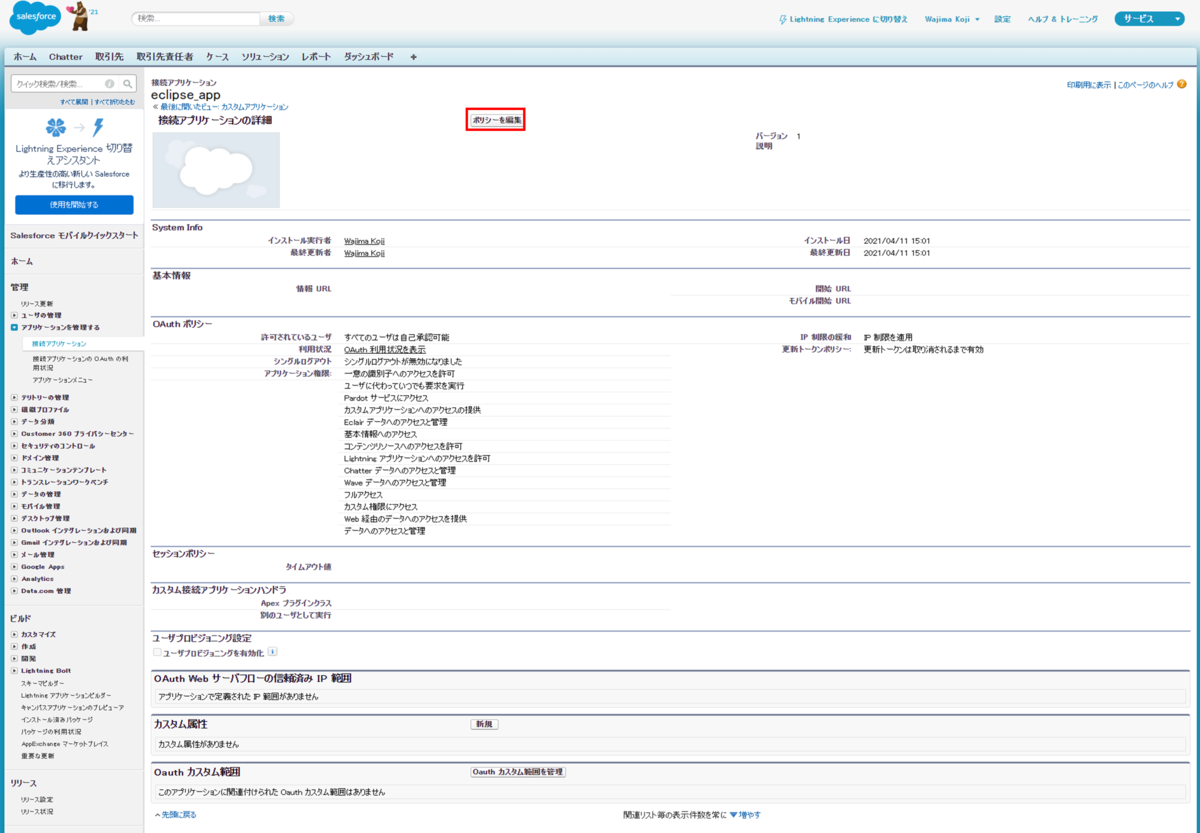Click the 使用を開始する button
The width and height of the screenshot is (1200, 833).
pyautogui.click(x=74, y=205)
